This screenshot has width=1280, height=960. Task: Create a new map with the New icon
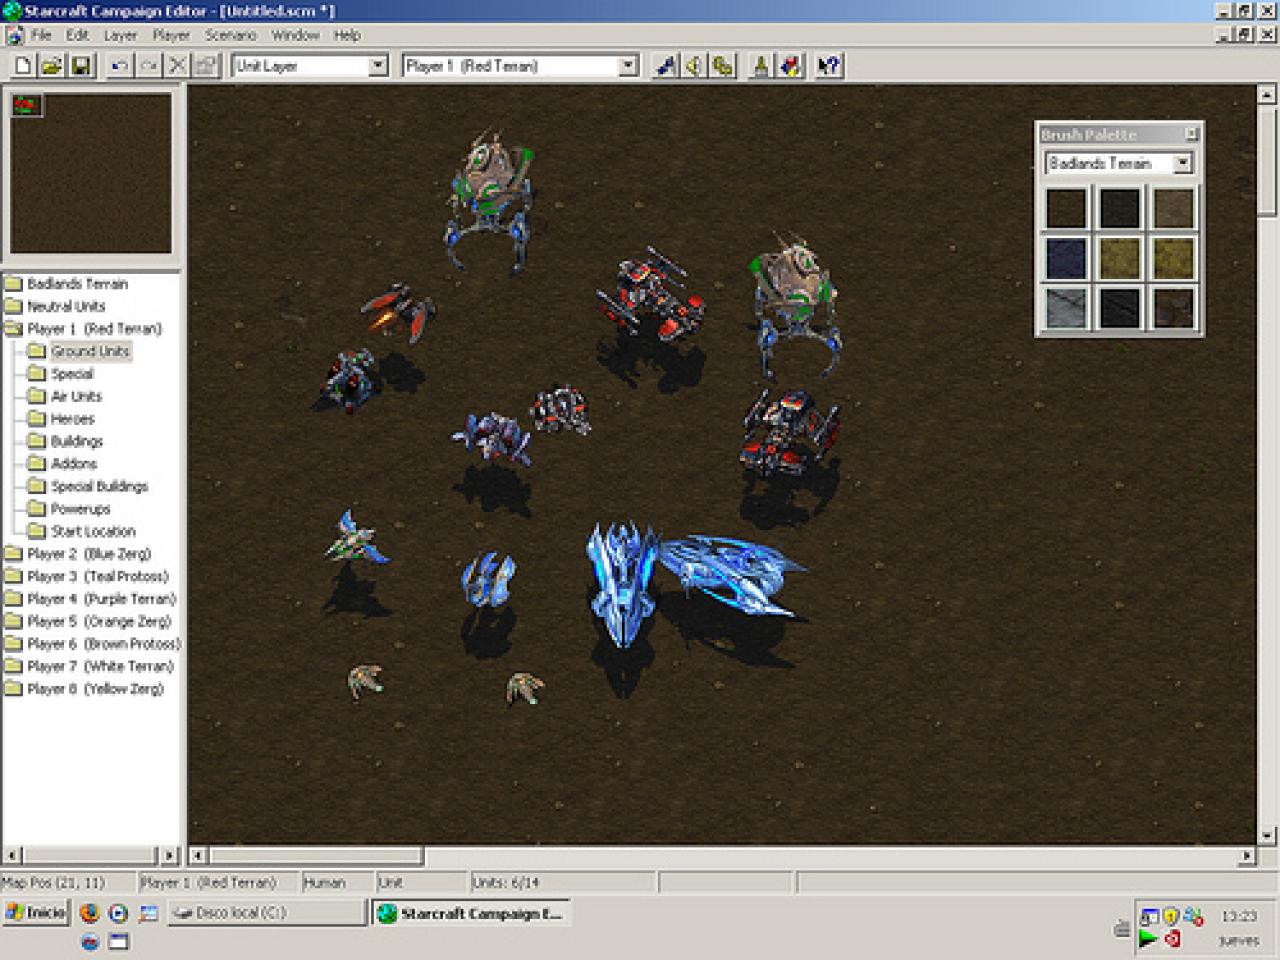pyautogui.click(x=23, y=66)
